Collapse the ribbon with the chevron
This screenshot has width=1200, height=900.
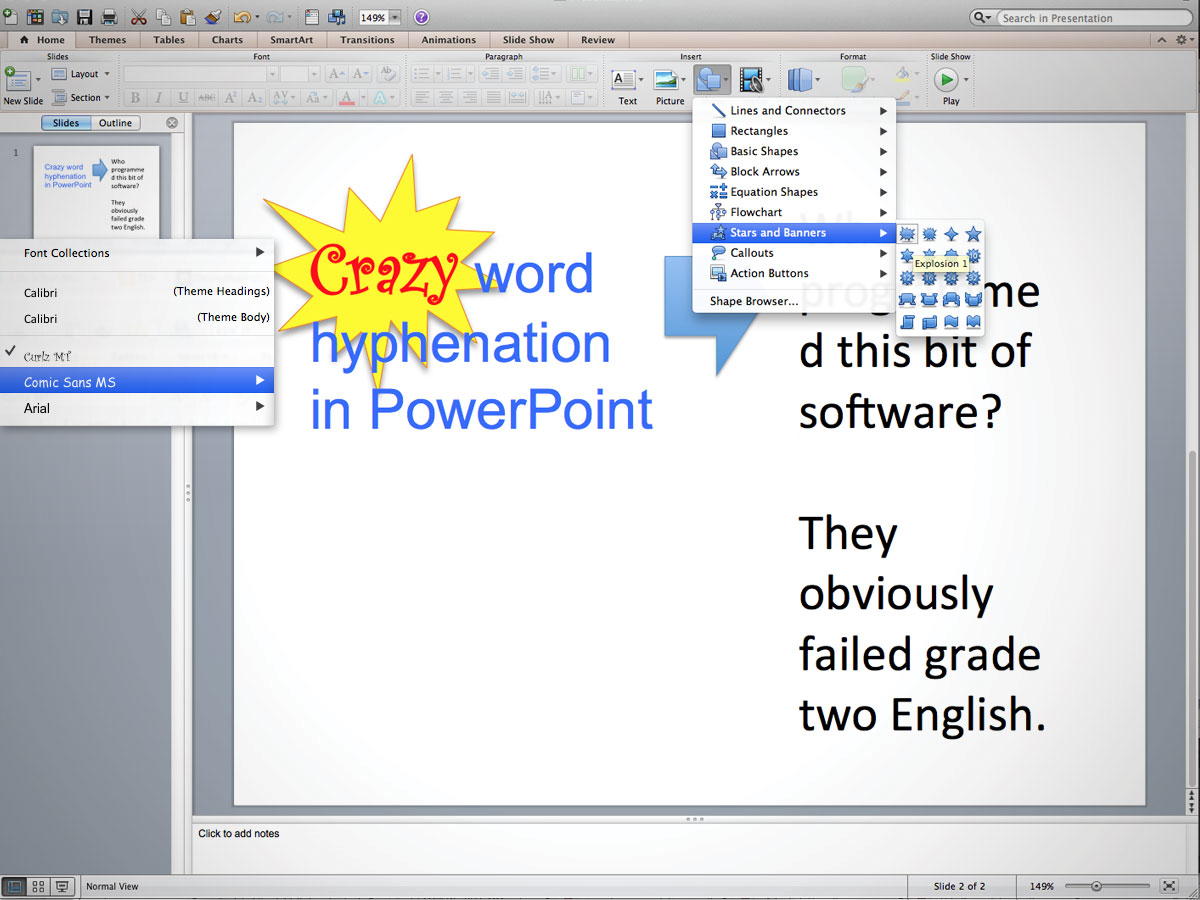coord(1164,40)
